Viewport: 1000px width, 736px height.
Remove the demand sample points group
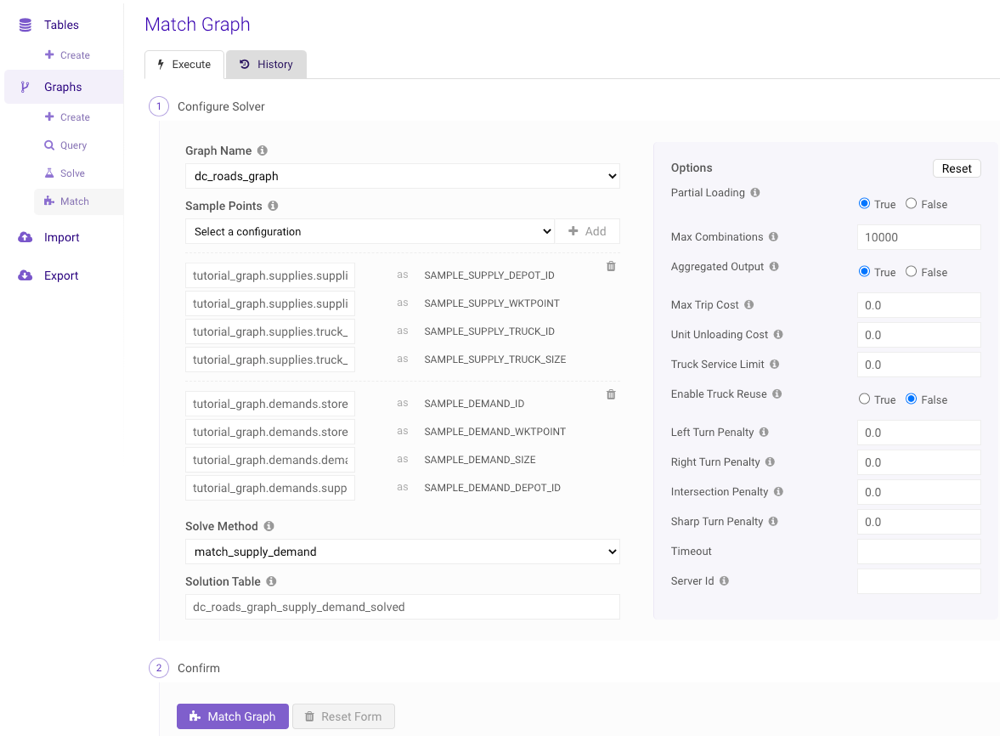(610, 394)
